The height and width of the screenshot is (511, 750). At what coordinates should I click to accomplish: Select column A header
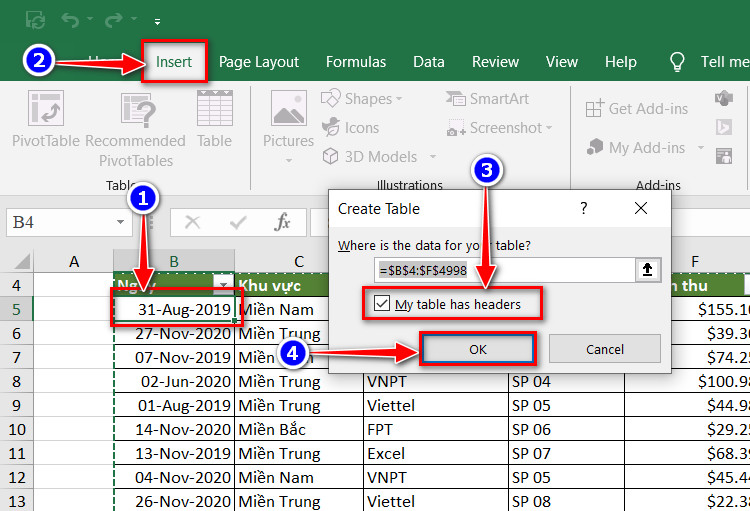click(x=74, y=262)
